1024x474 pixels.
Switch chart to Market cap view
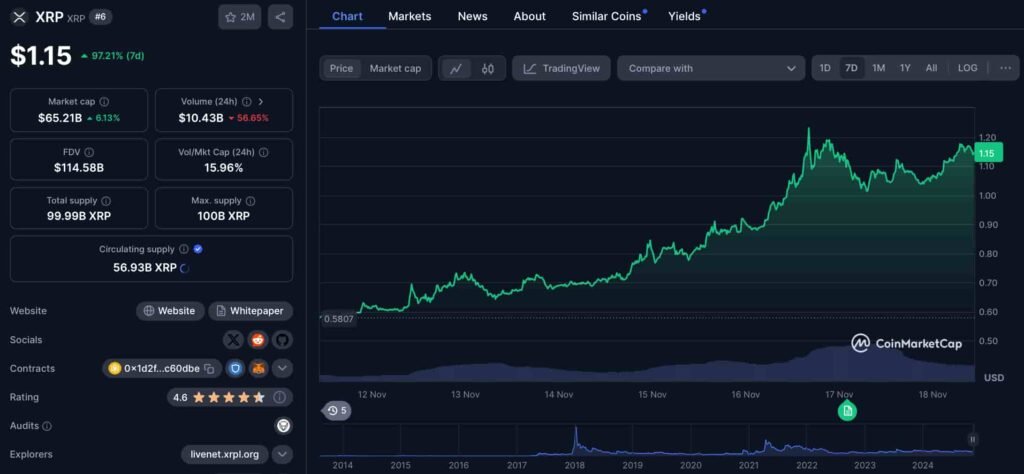[x=395, y=68]
